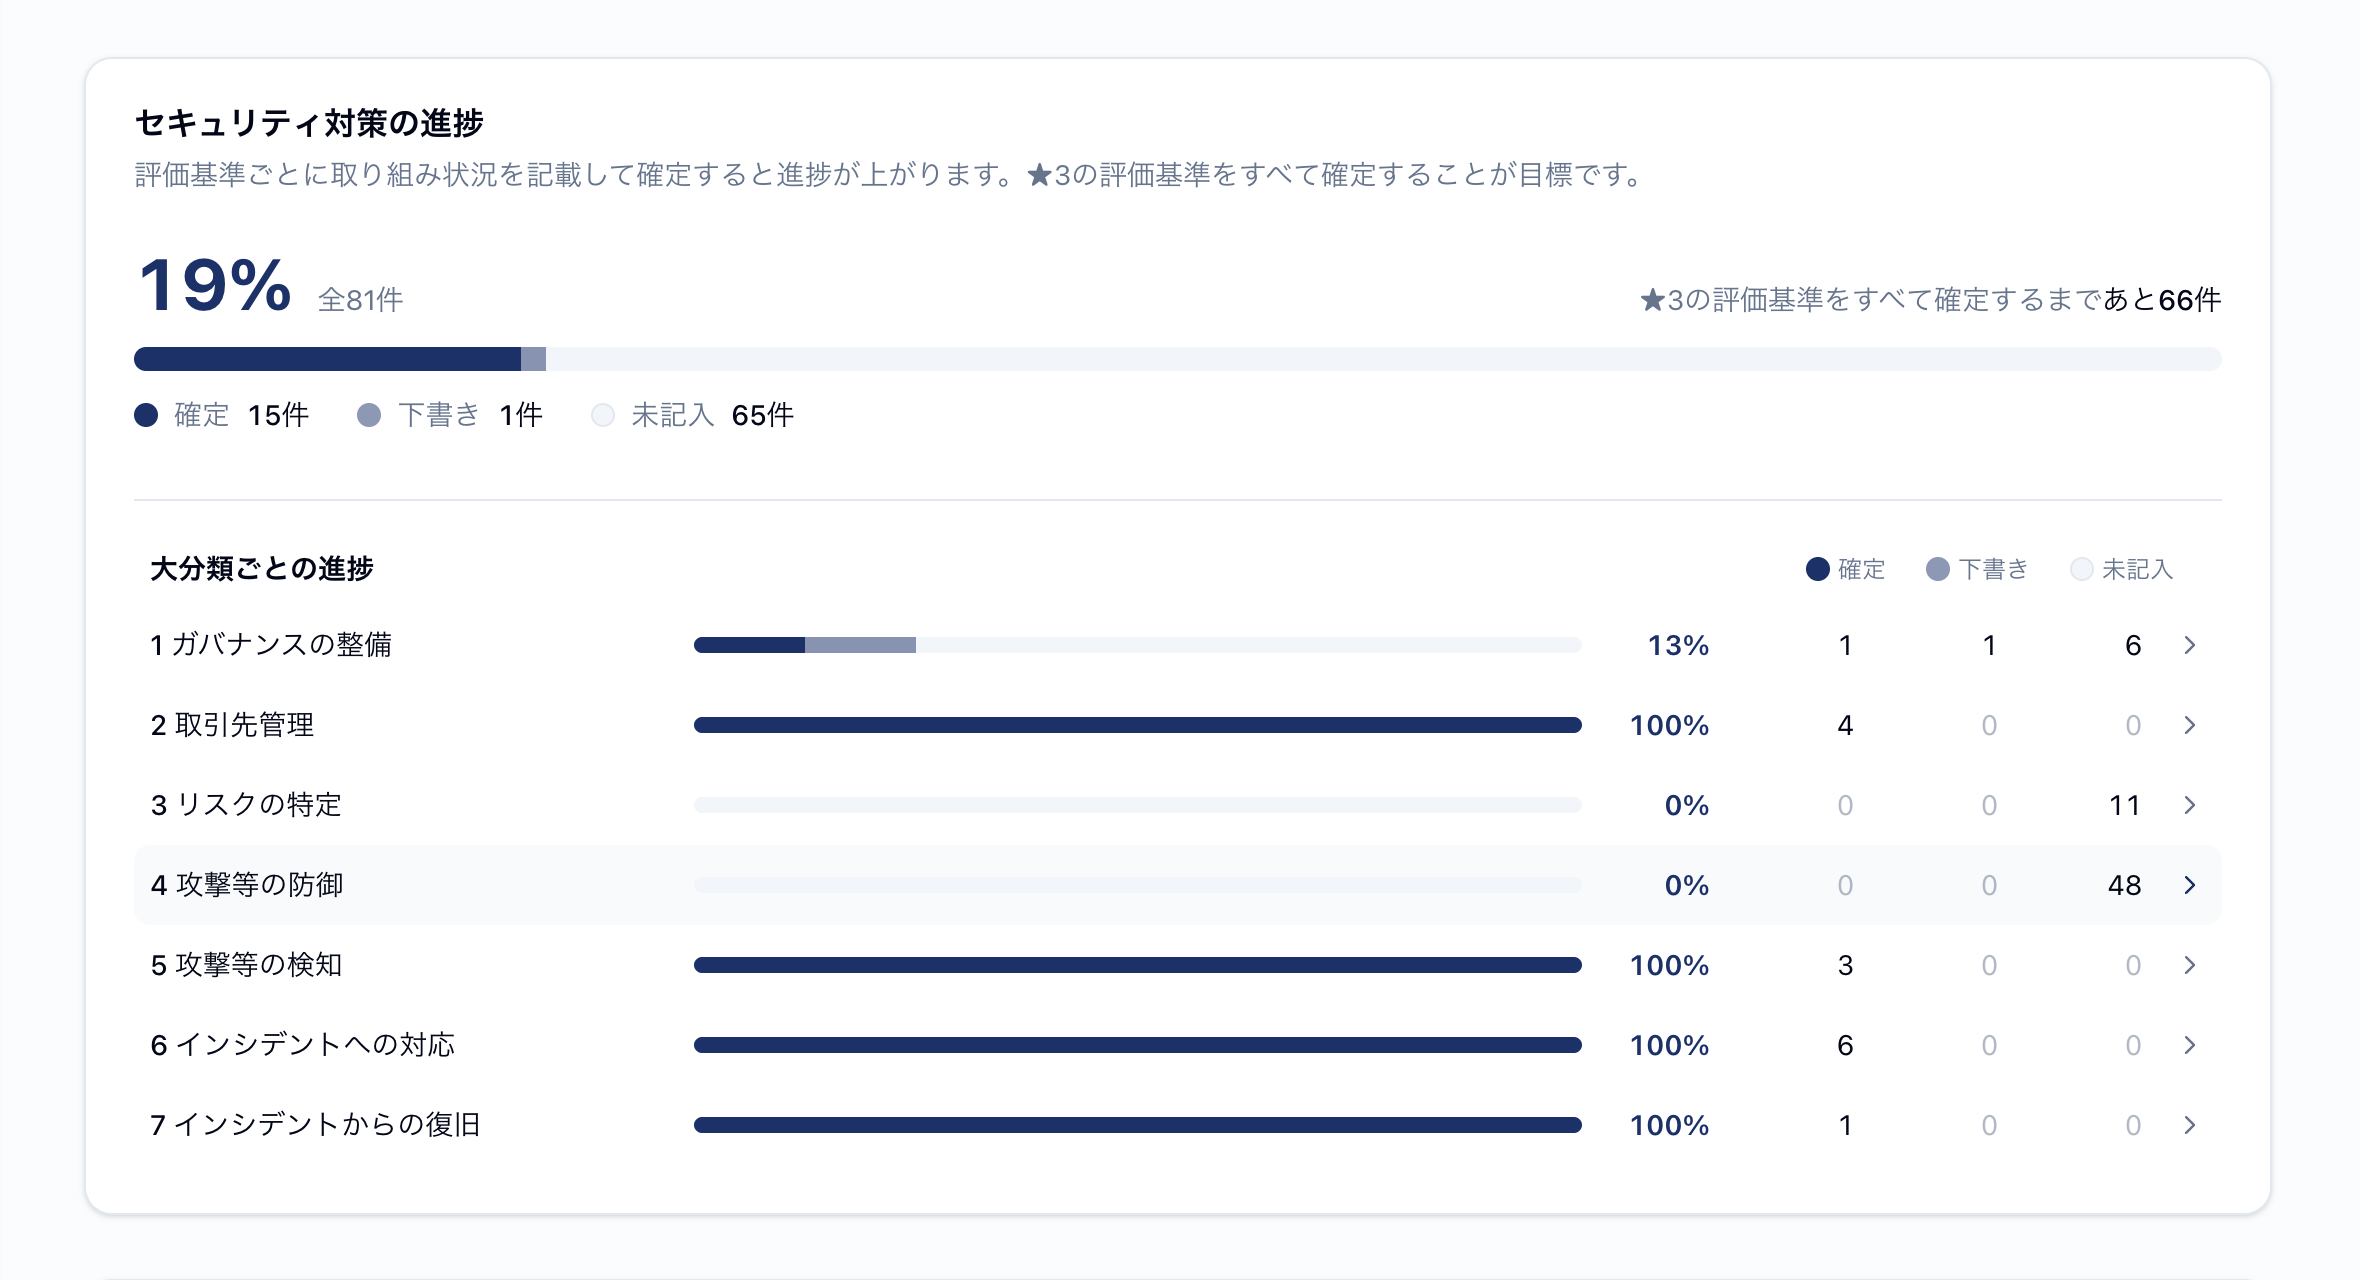Viewport: 2360px width, 1280px height.
Task: Click the gray 下書き dot in the overall legend
Action: (x=369, y=415)
